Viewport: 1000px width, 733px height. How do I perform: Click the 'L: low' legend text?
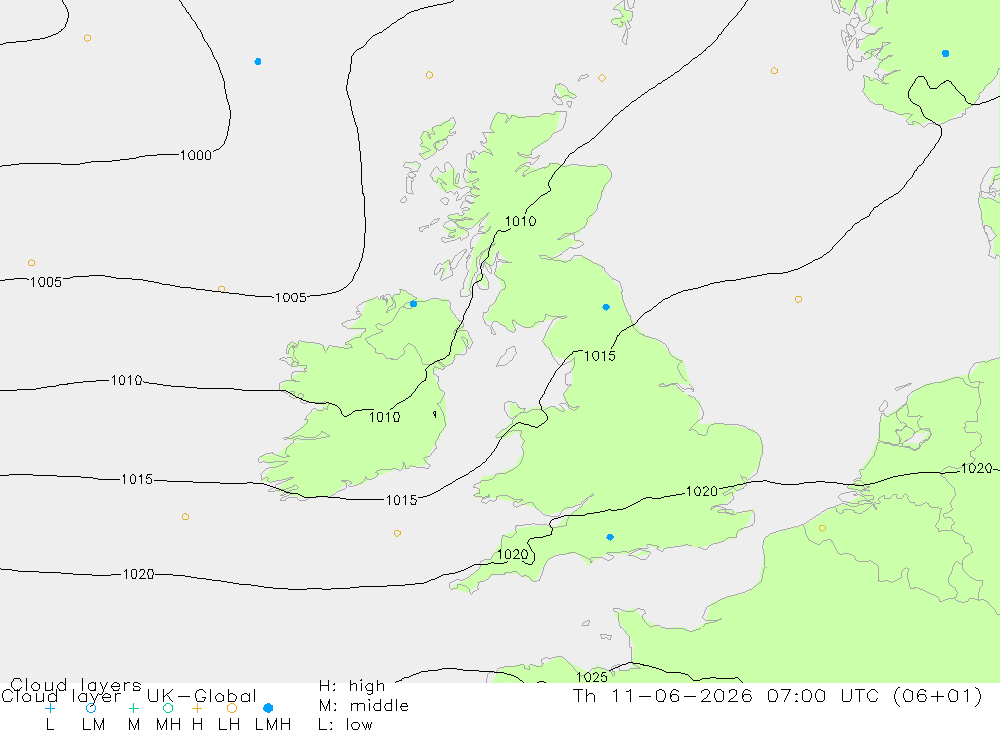click(345, 725)
